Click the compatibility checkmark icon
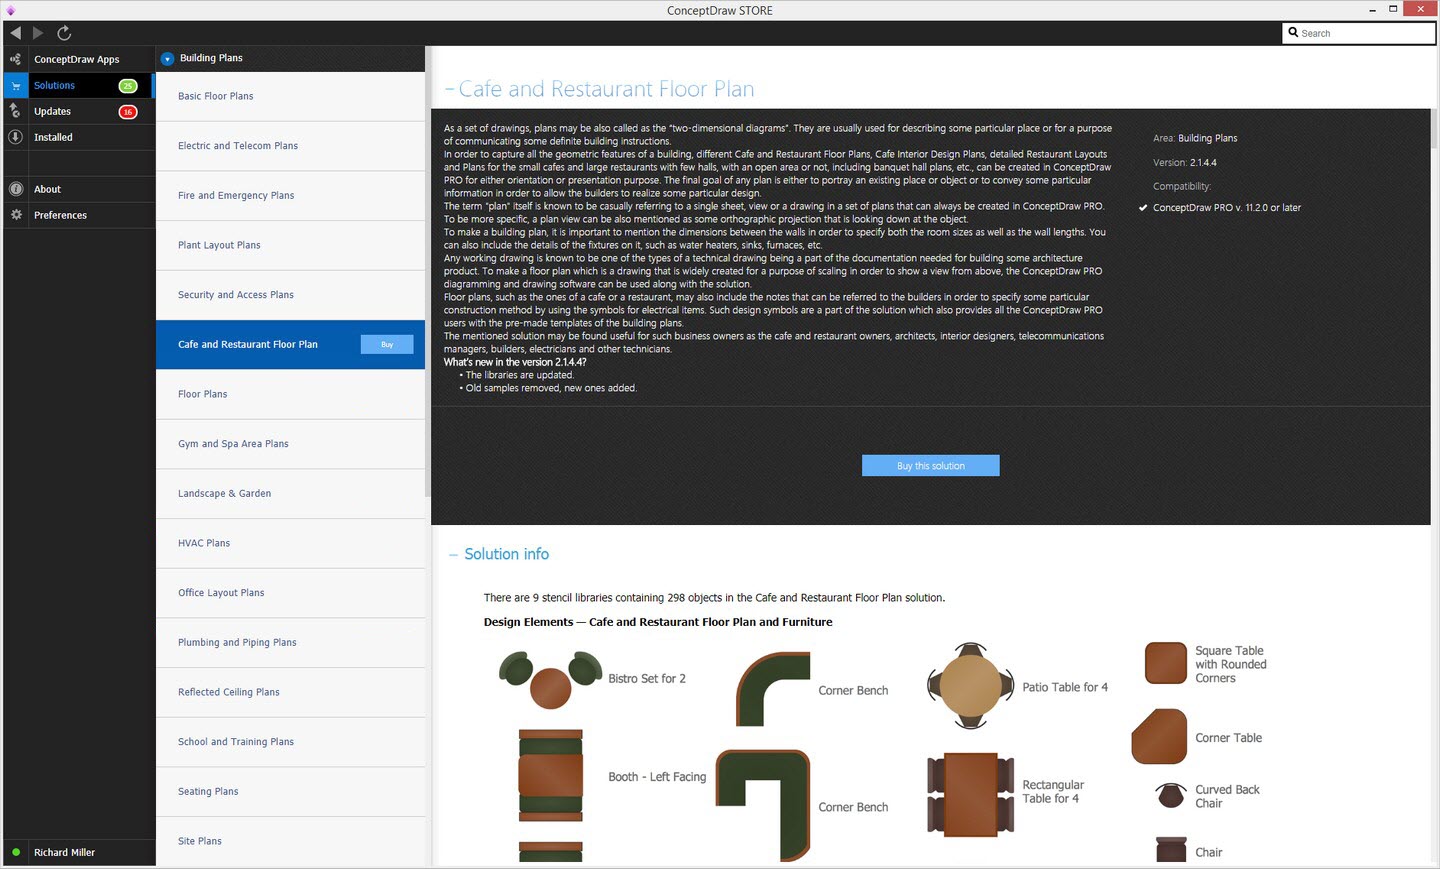Screen dimensions: 1440x869 [1143, 208]
